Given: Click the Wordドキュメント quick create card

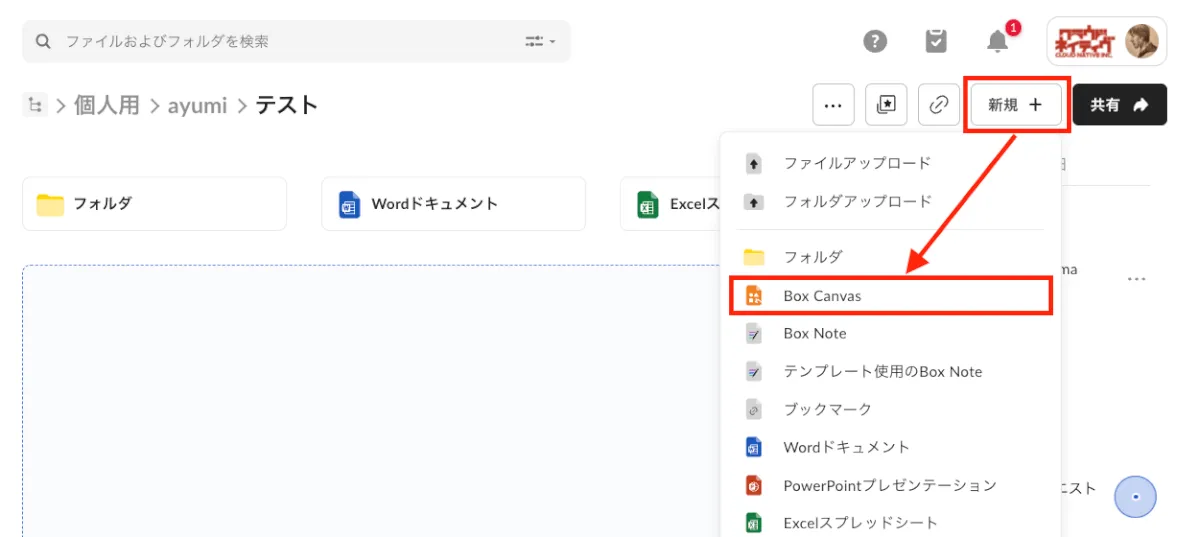Looking at the screenshot, I should [x=453, y=204].
